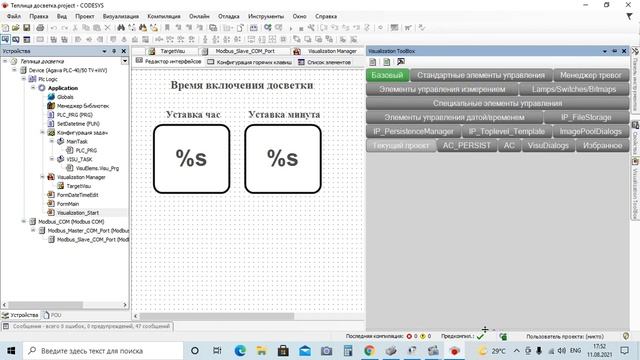Toggle auto-hide pin on Visualization ToolBox

(614, 51)
